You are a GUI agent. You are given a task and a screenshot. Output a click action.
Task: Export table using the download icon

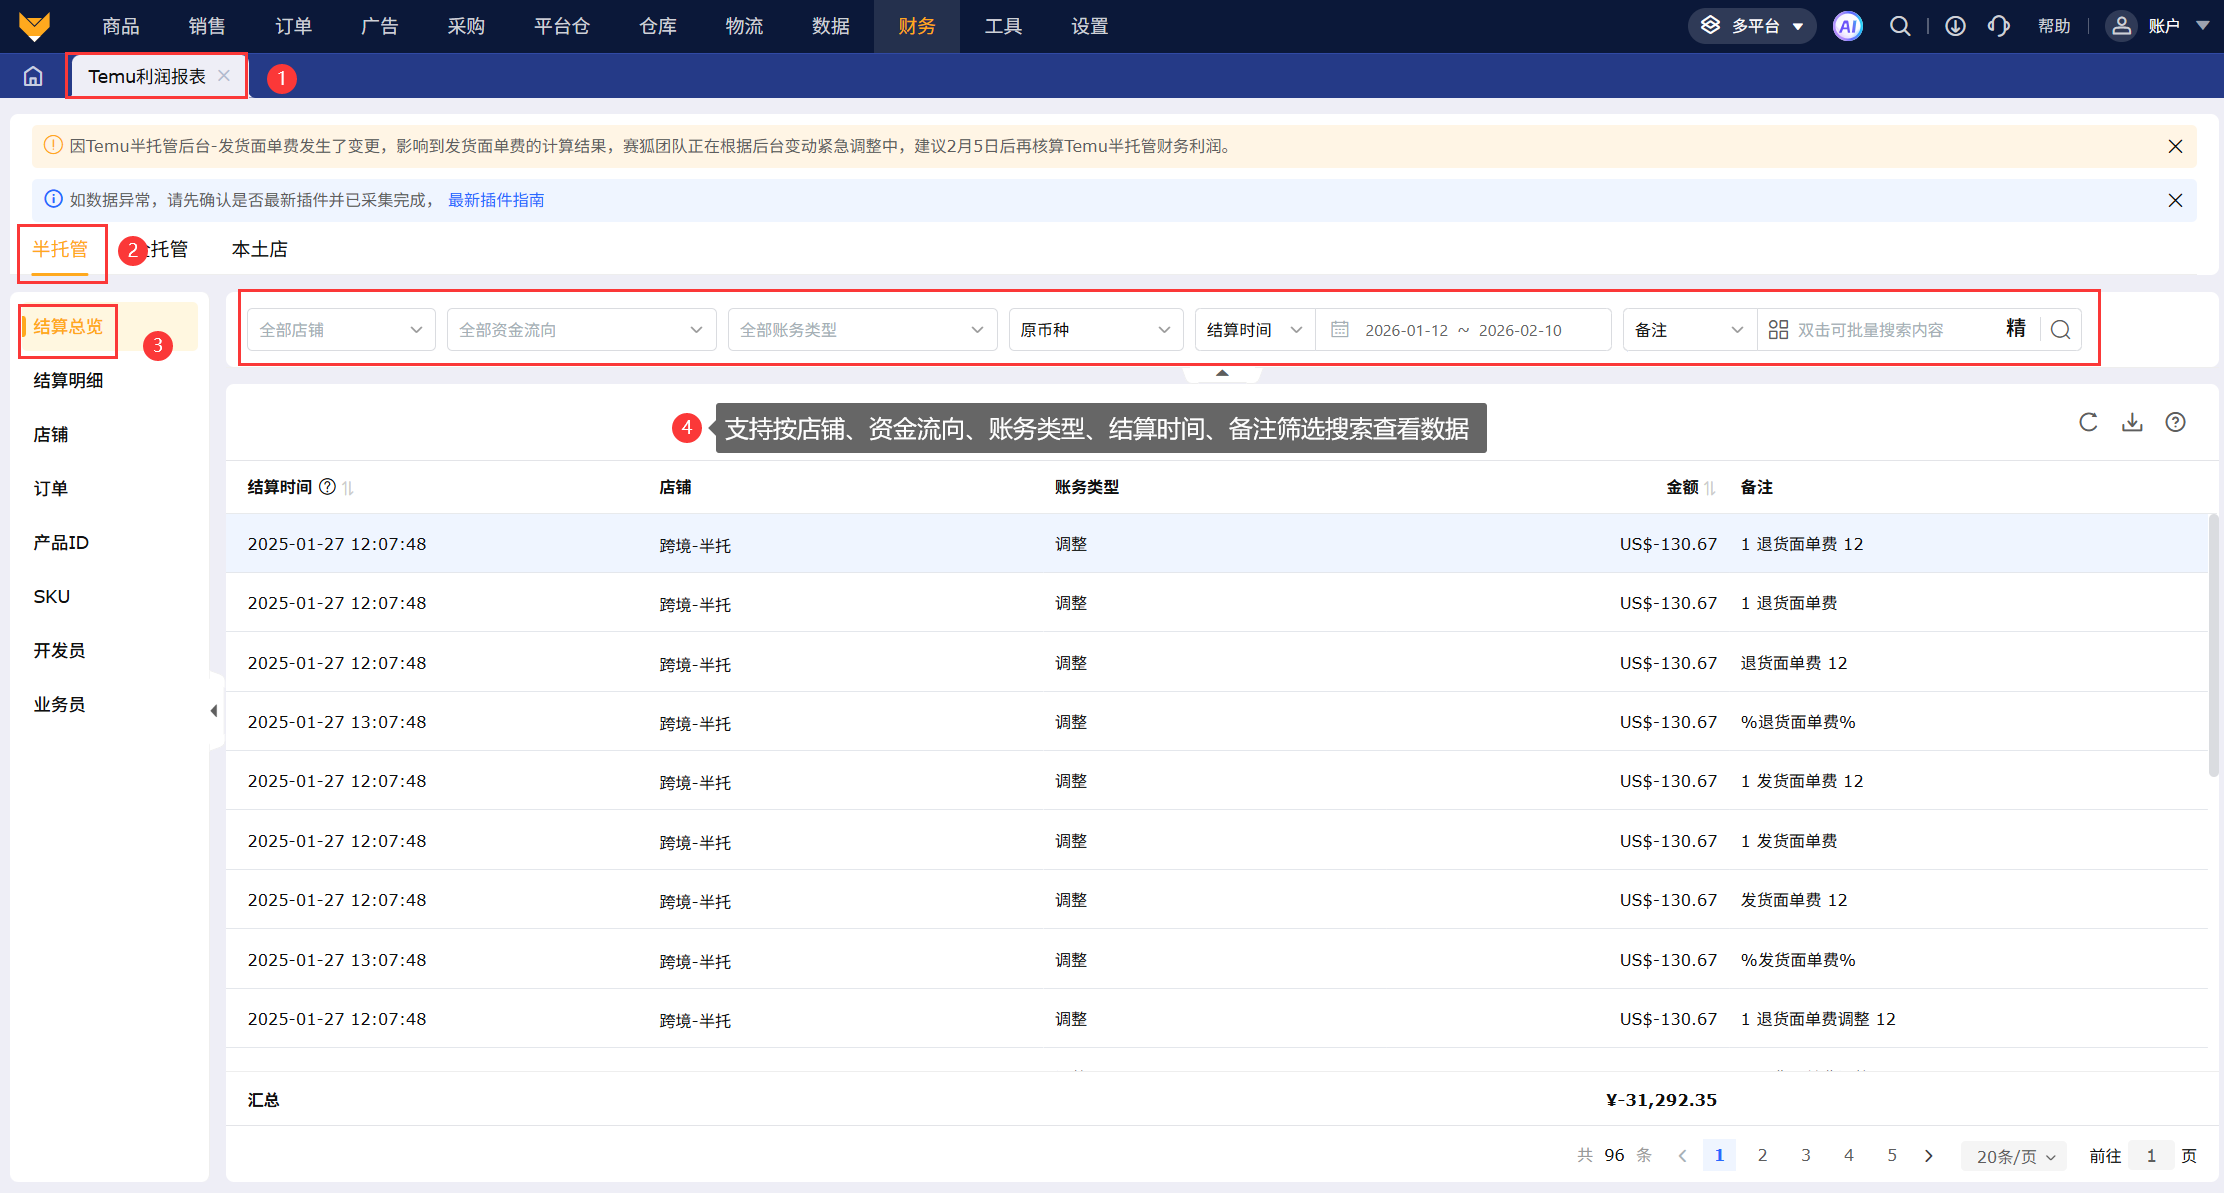2132,422
